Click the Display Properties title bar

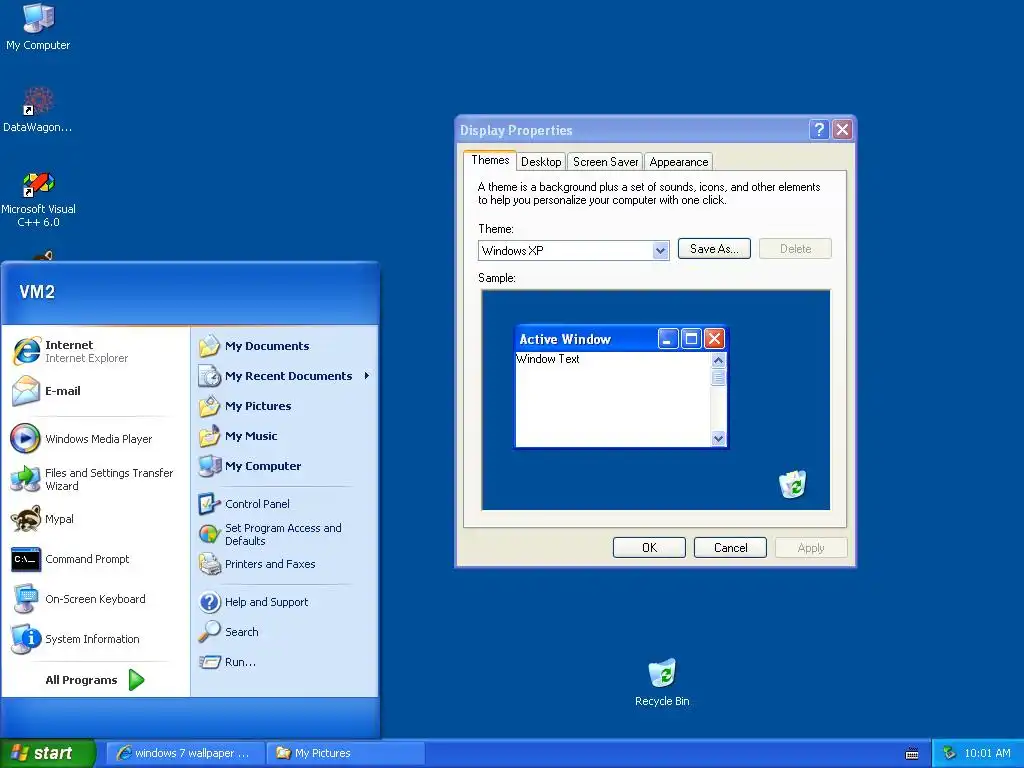[630, 130]
